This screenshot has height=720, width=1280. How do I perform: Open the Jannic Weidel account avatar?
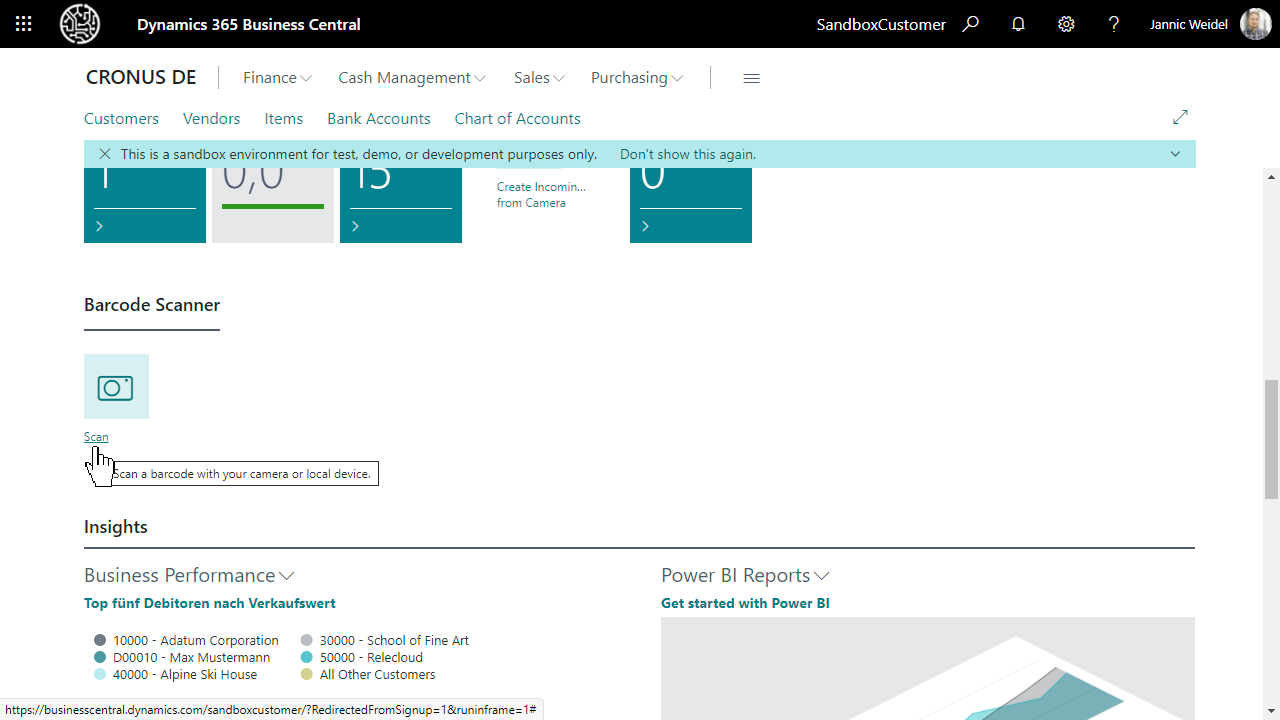[x=1255, y=24]
